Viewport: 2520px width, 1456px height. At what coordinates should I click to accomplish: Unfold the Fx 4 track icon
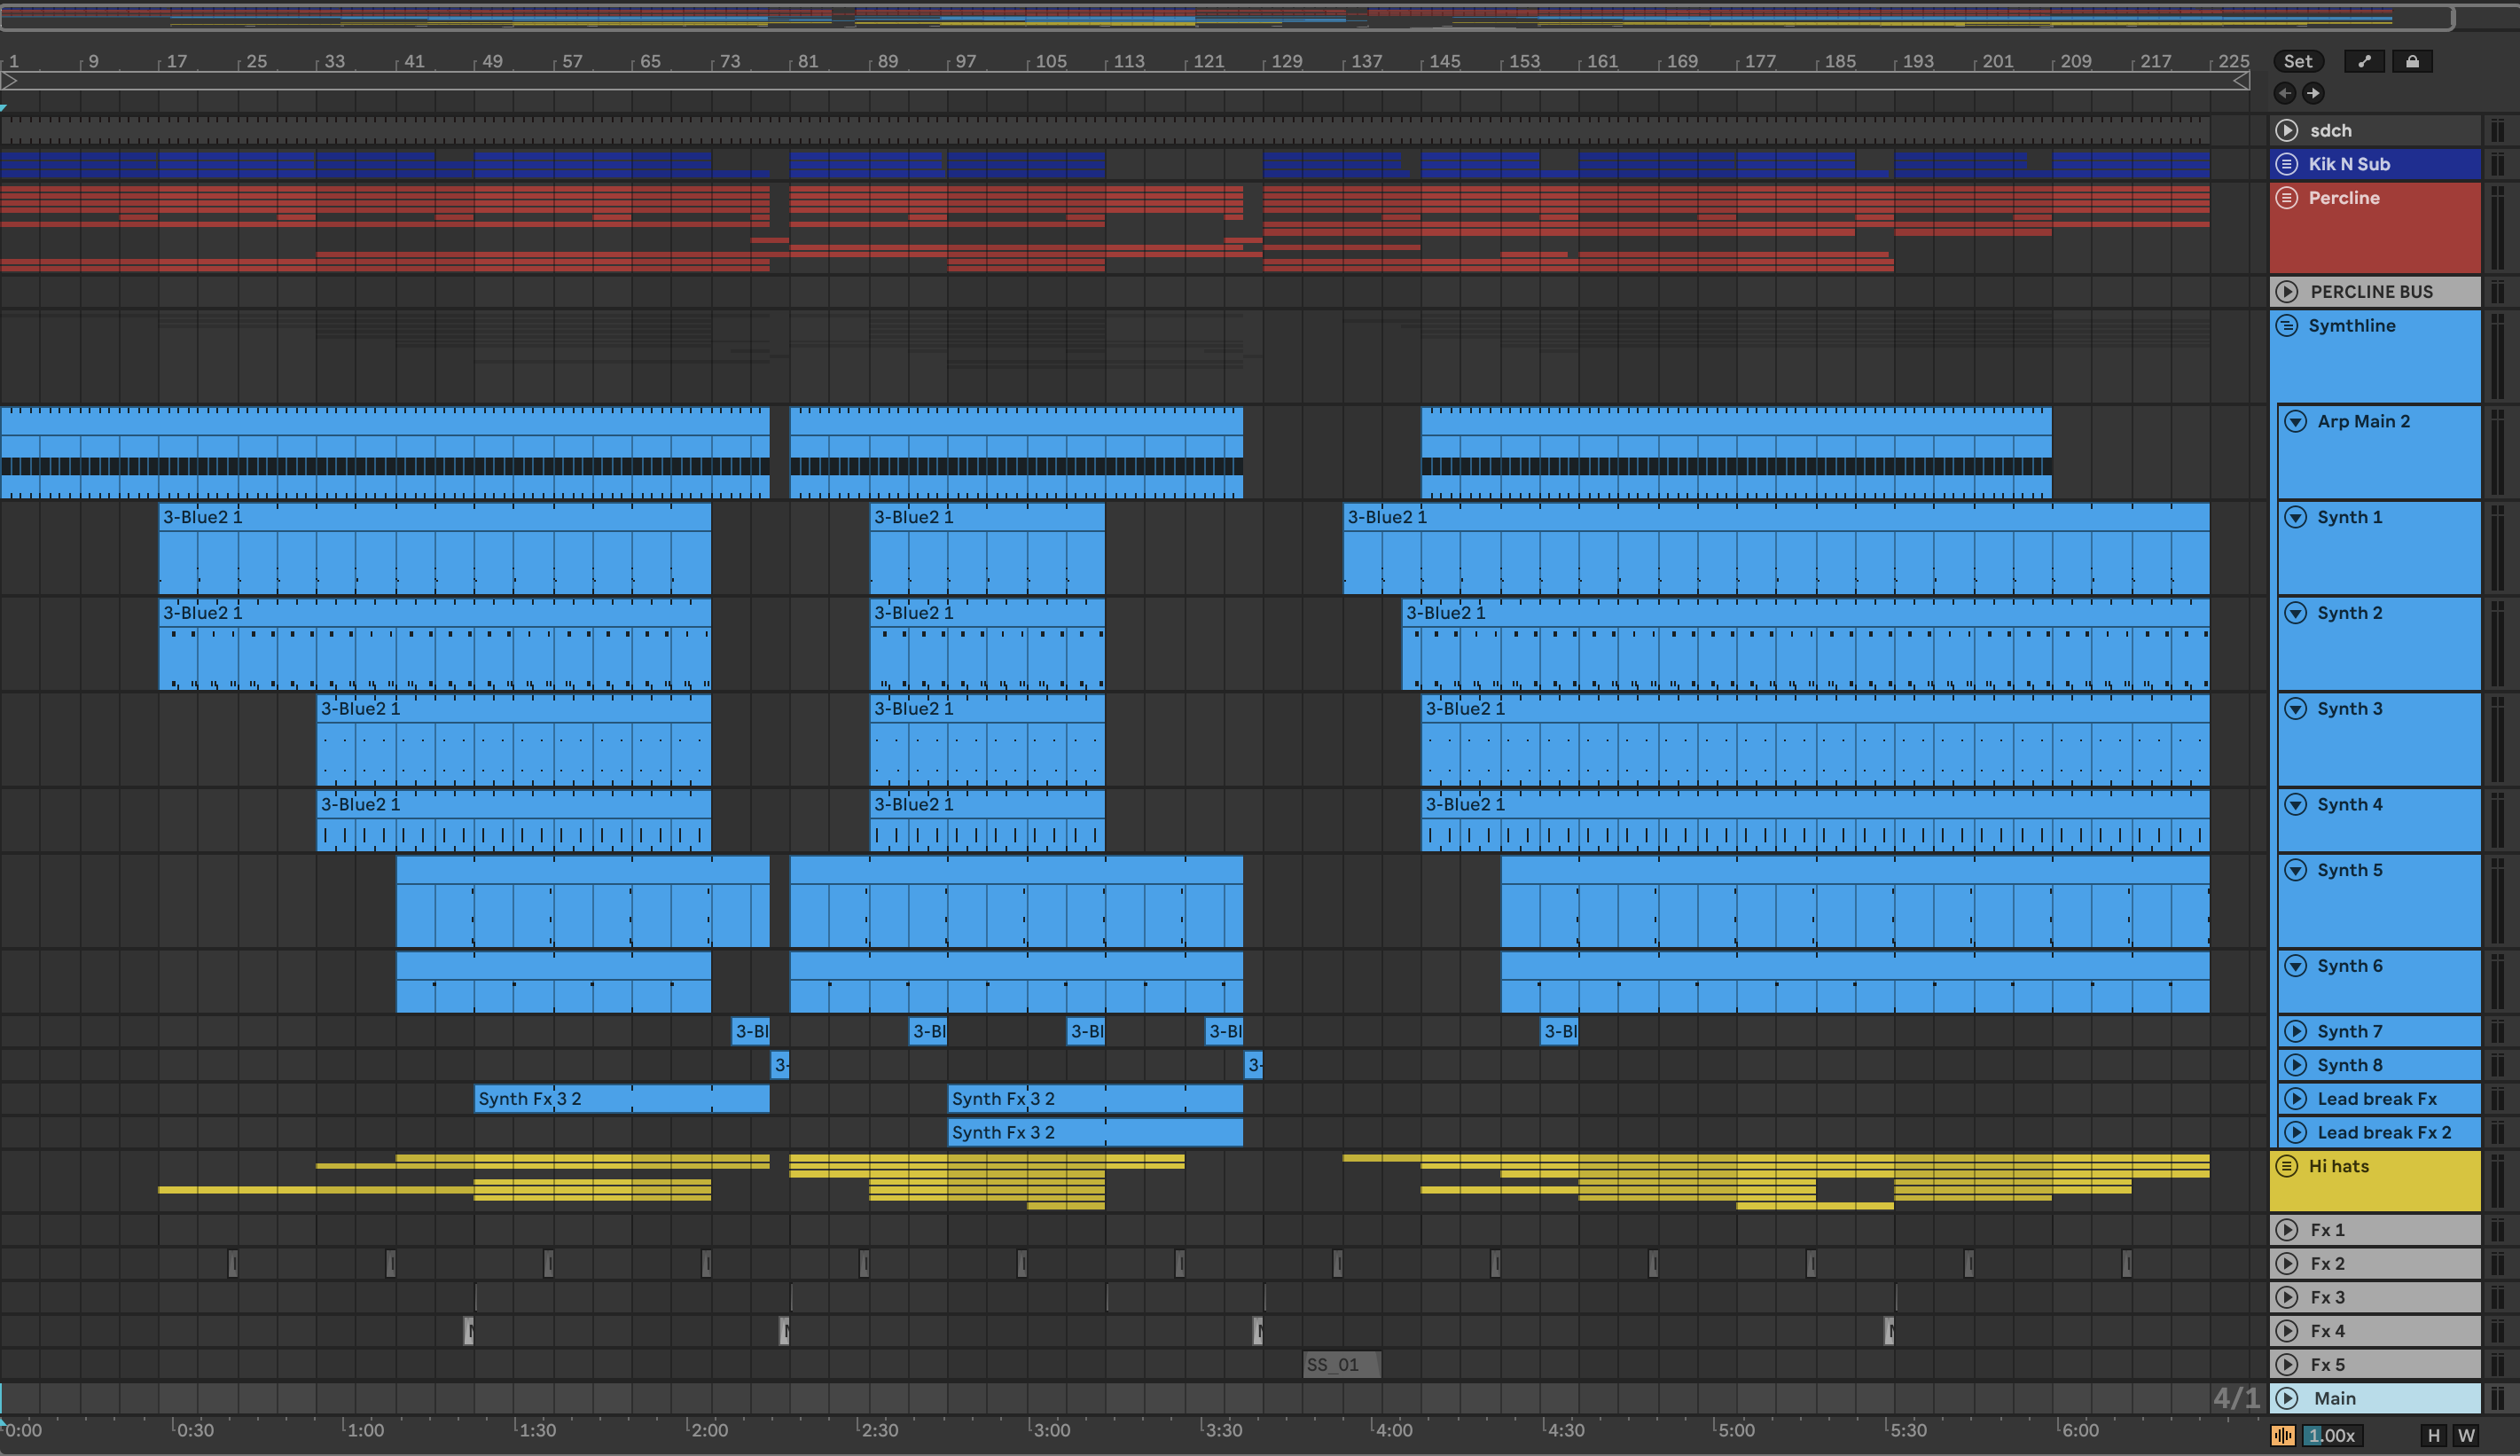(x=2287, y=1331)
